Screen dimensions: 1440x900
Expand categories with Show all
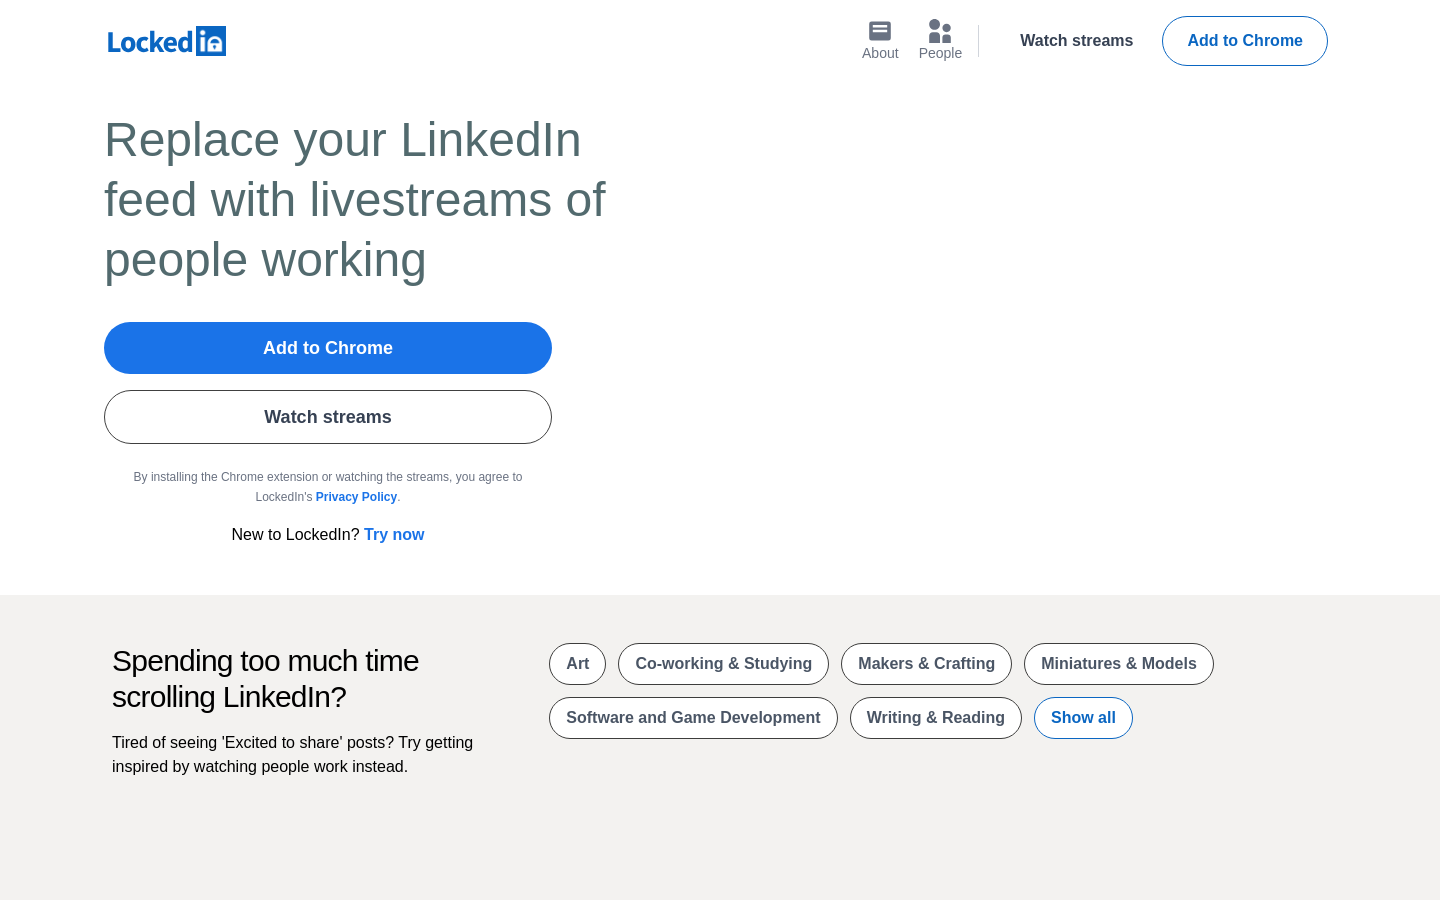pos(1083,718)
